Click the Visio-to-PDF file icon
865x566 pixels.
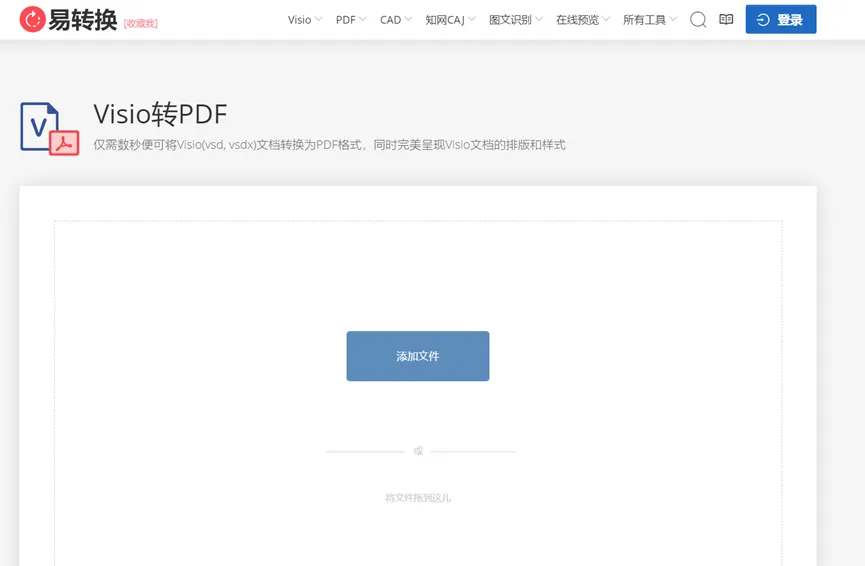pos(50,129)
